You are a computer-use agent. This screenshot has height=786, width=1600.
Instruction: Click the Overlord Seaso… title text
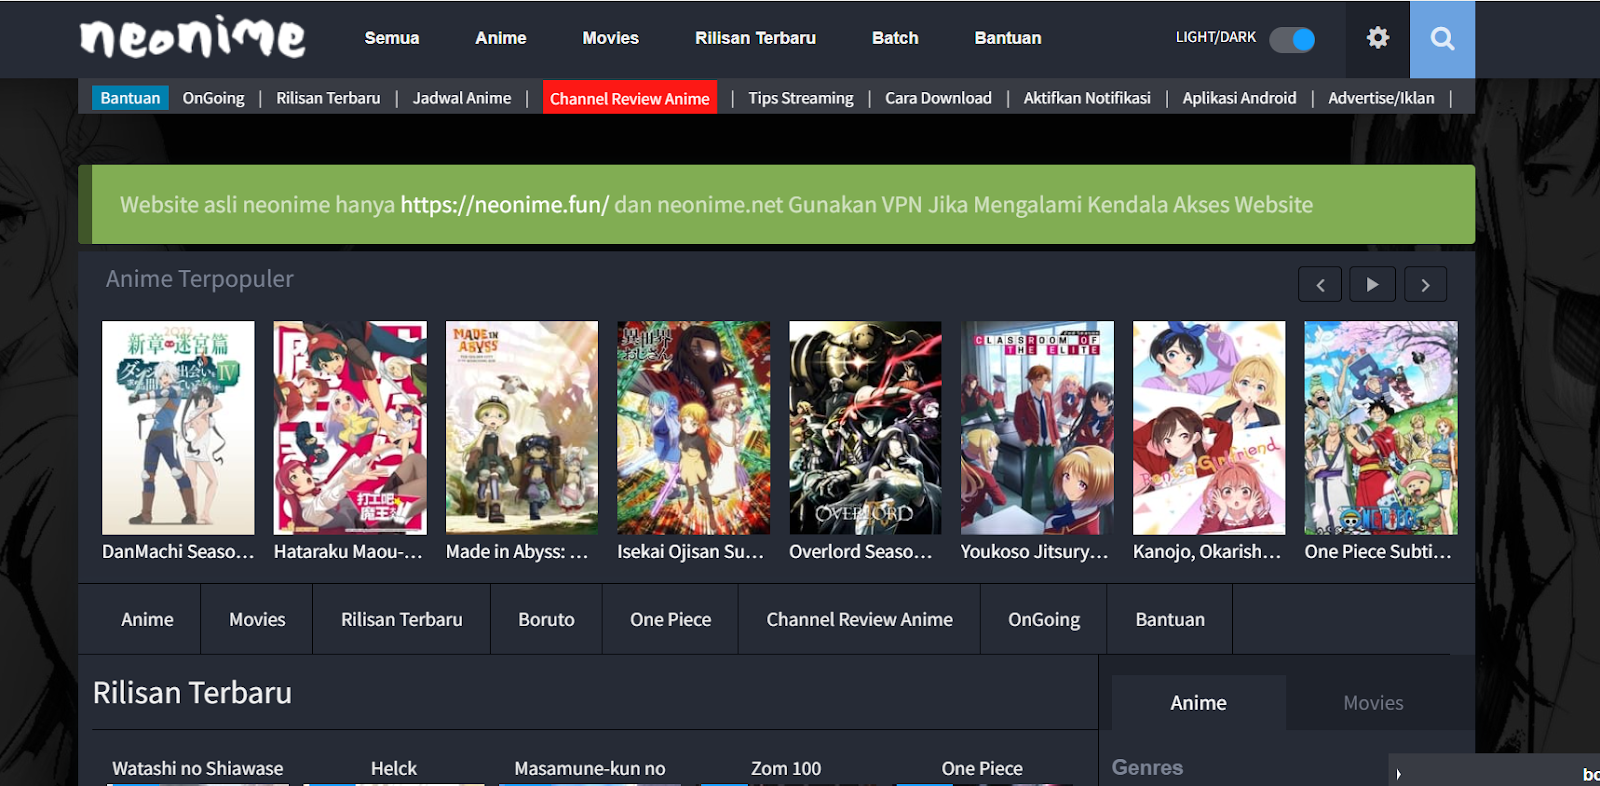point(861,552)
